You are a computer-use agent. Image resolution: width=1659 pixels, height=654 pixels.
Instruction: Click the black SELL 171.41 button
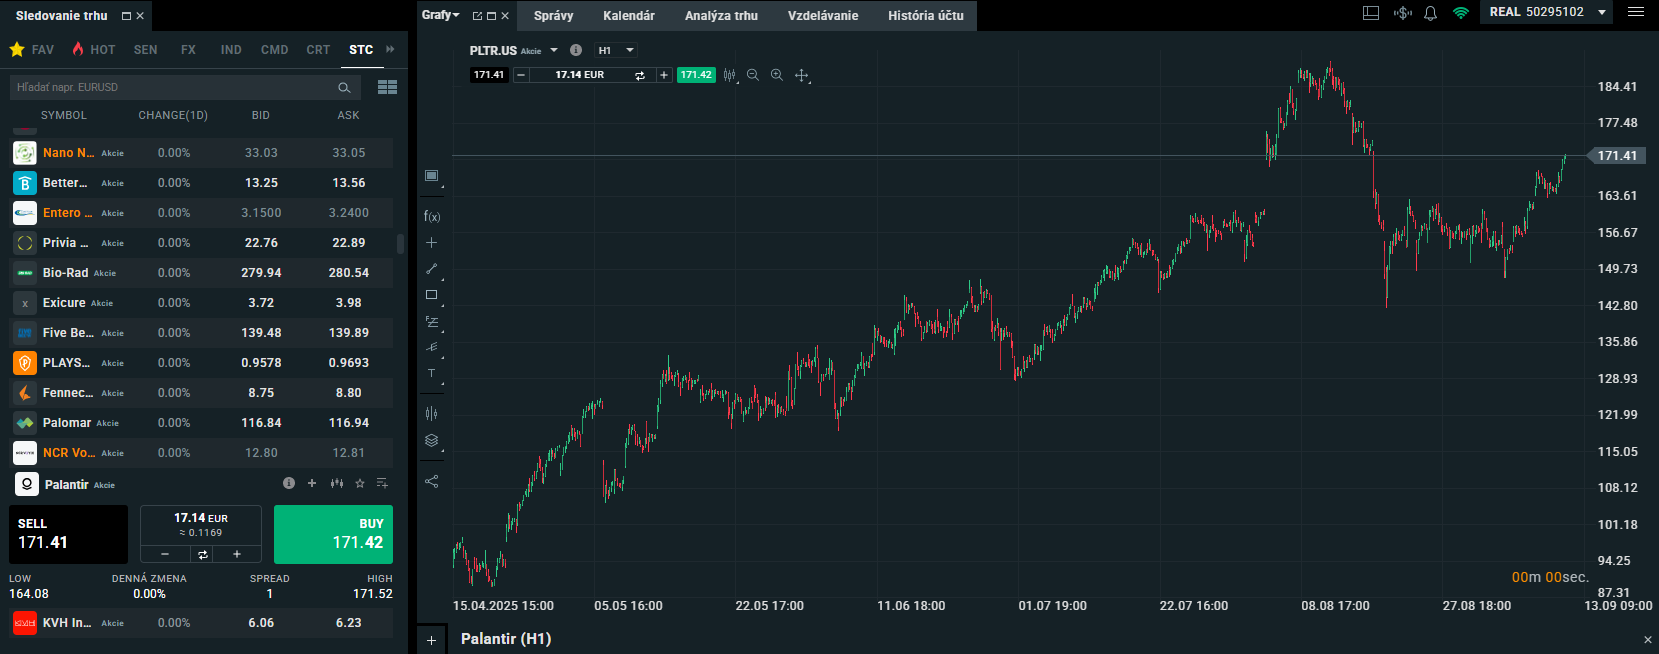coord(68,534)
